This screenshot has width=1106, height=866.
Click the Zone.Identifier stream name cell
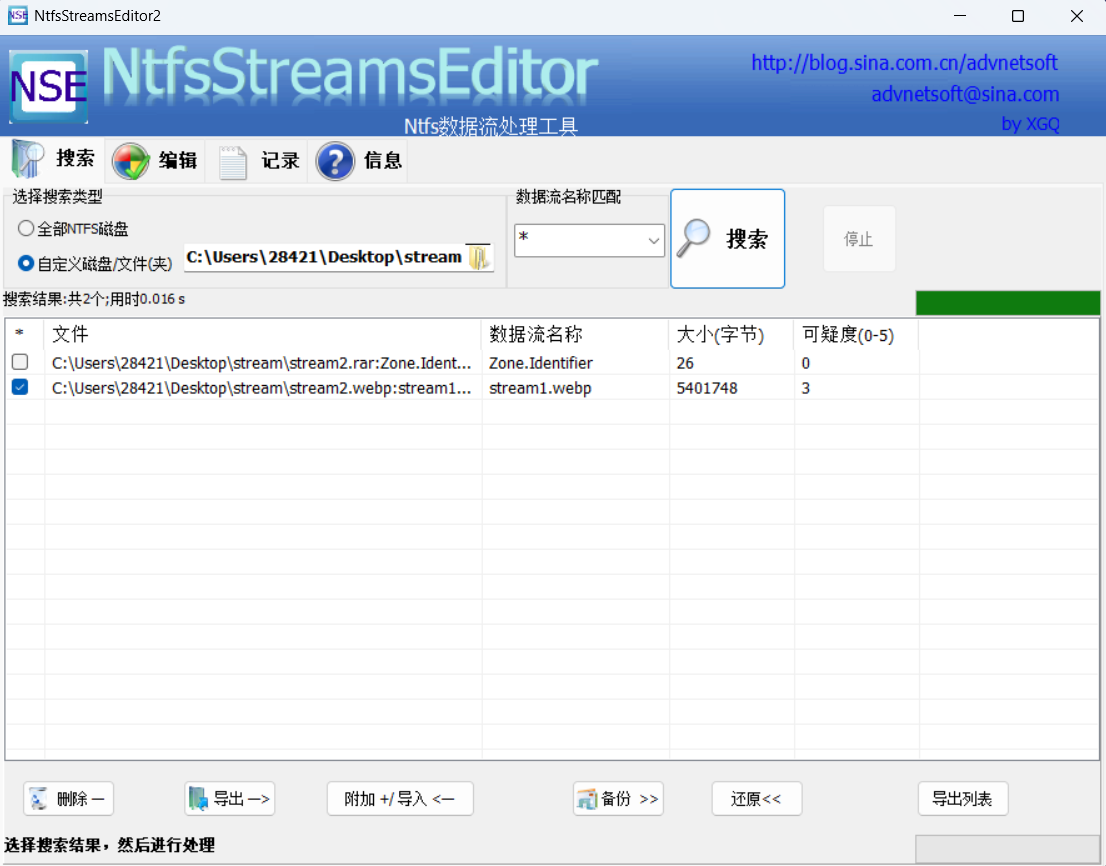point(541,363)
